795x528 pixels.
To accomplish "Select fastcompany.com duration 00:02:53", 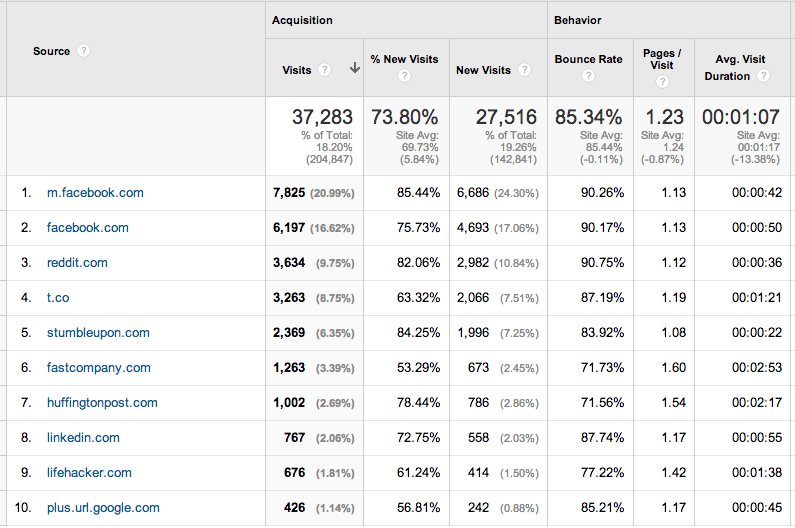I will pos(757,368).
